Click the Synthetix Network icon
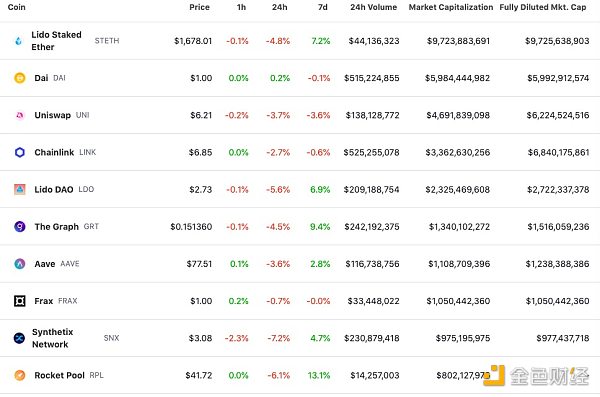This screenshot has height=397, width=600. pos(20,338)
